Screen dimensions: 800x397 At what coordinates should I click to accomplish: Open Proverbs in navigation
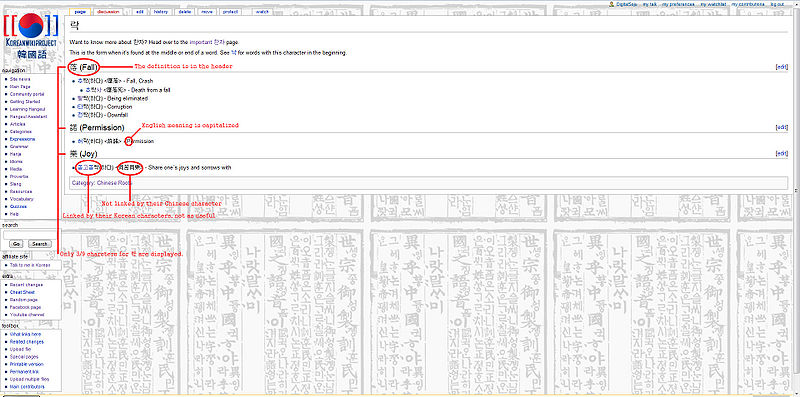[x=19, y=176]
